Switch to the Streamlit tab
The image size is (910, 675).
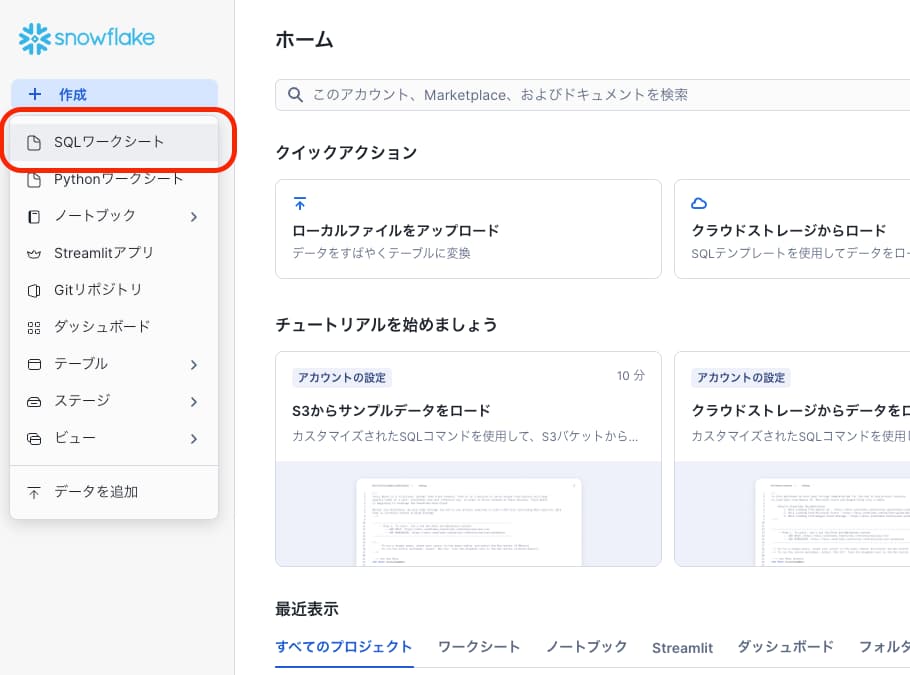pyautogui.click(x=682, y=648)
